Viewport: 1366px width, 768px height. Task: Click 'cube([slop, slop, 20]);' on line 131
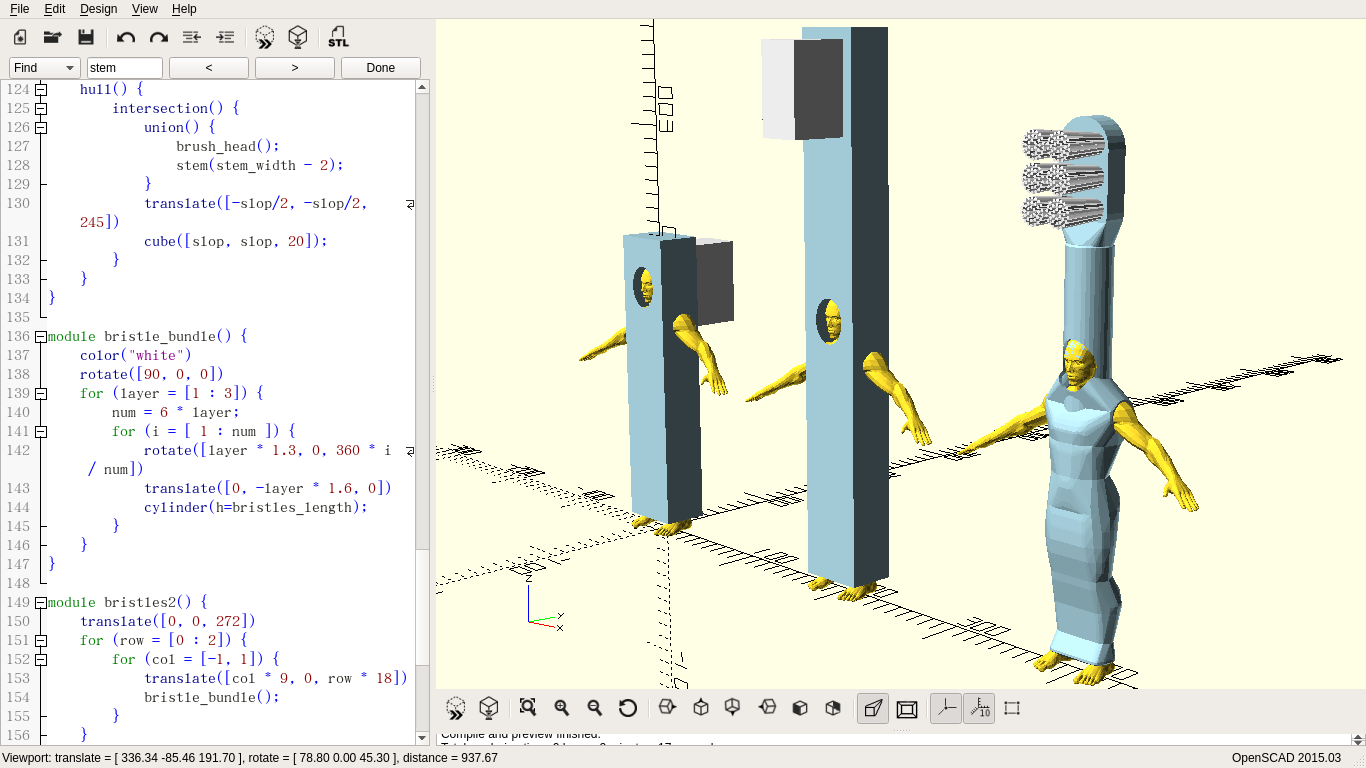pyautogui.click(x=236, y=241)
